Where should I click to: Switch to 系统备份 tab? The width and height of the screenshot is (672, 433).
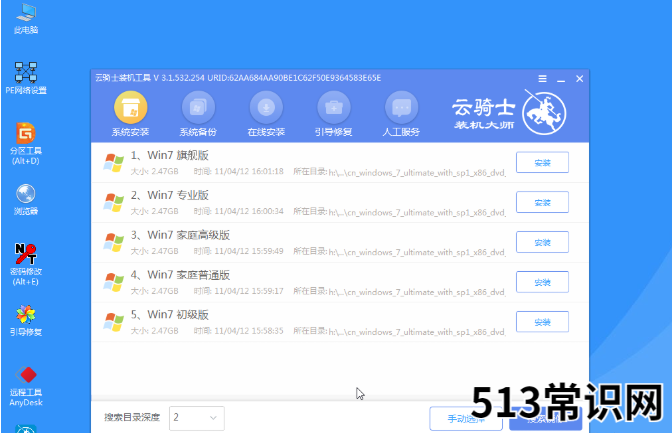tap(198, 114)
